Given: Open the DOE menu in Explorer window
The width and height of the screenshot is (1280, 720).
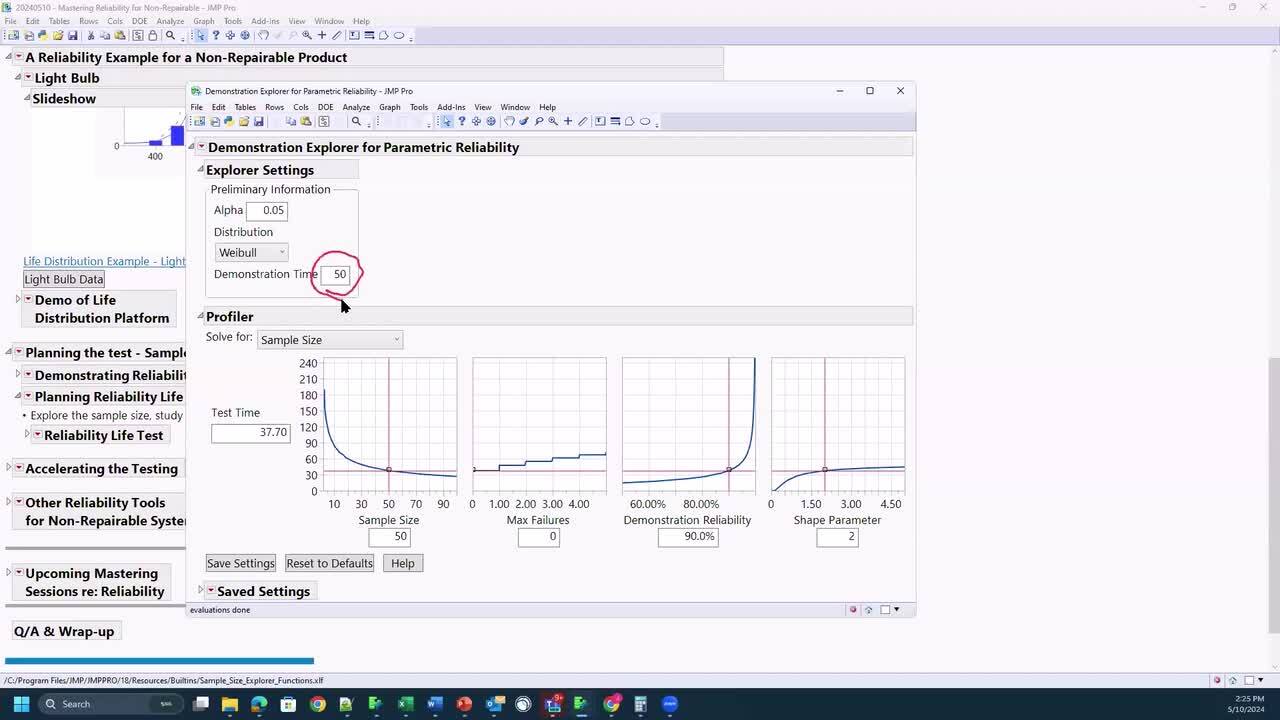Looking at the screenshot, I should (325, 107).
